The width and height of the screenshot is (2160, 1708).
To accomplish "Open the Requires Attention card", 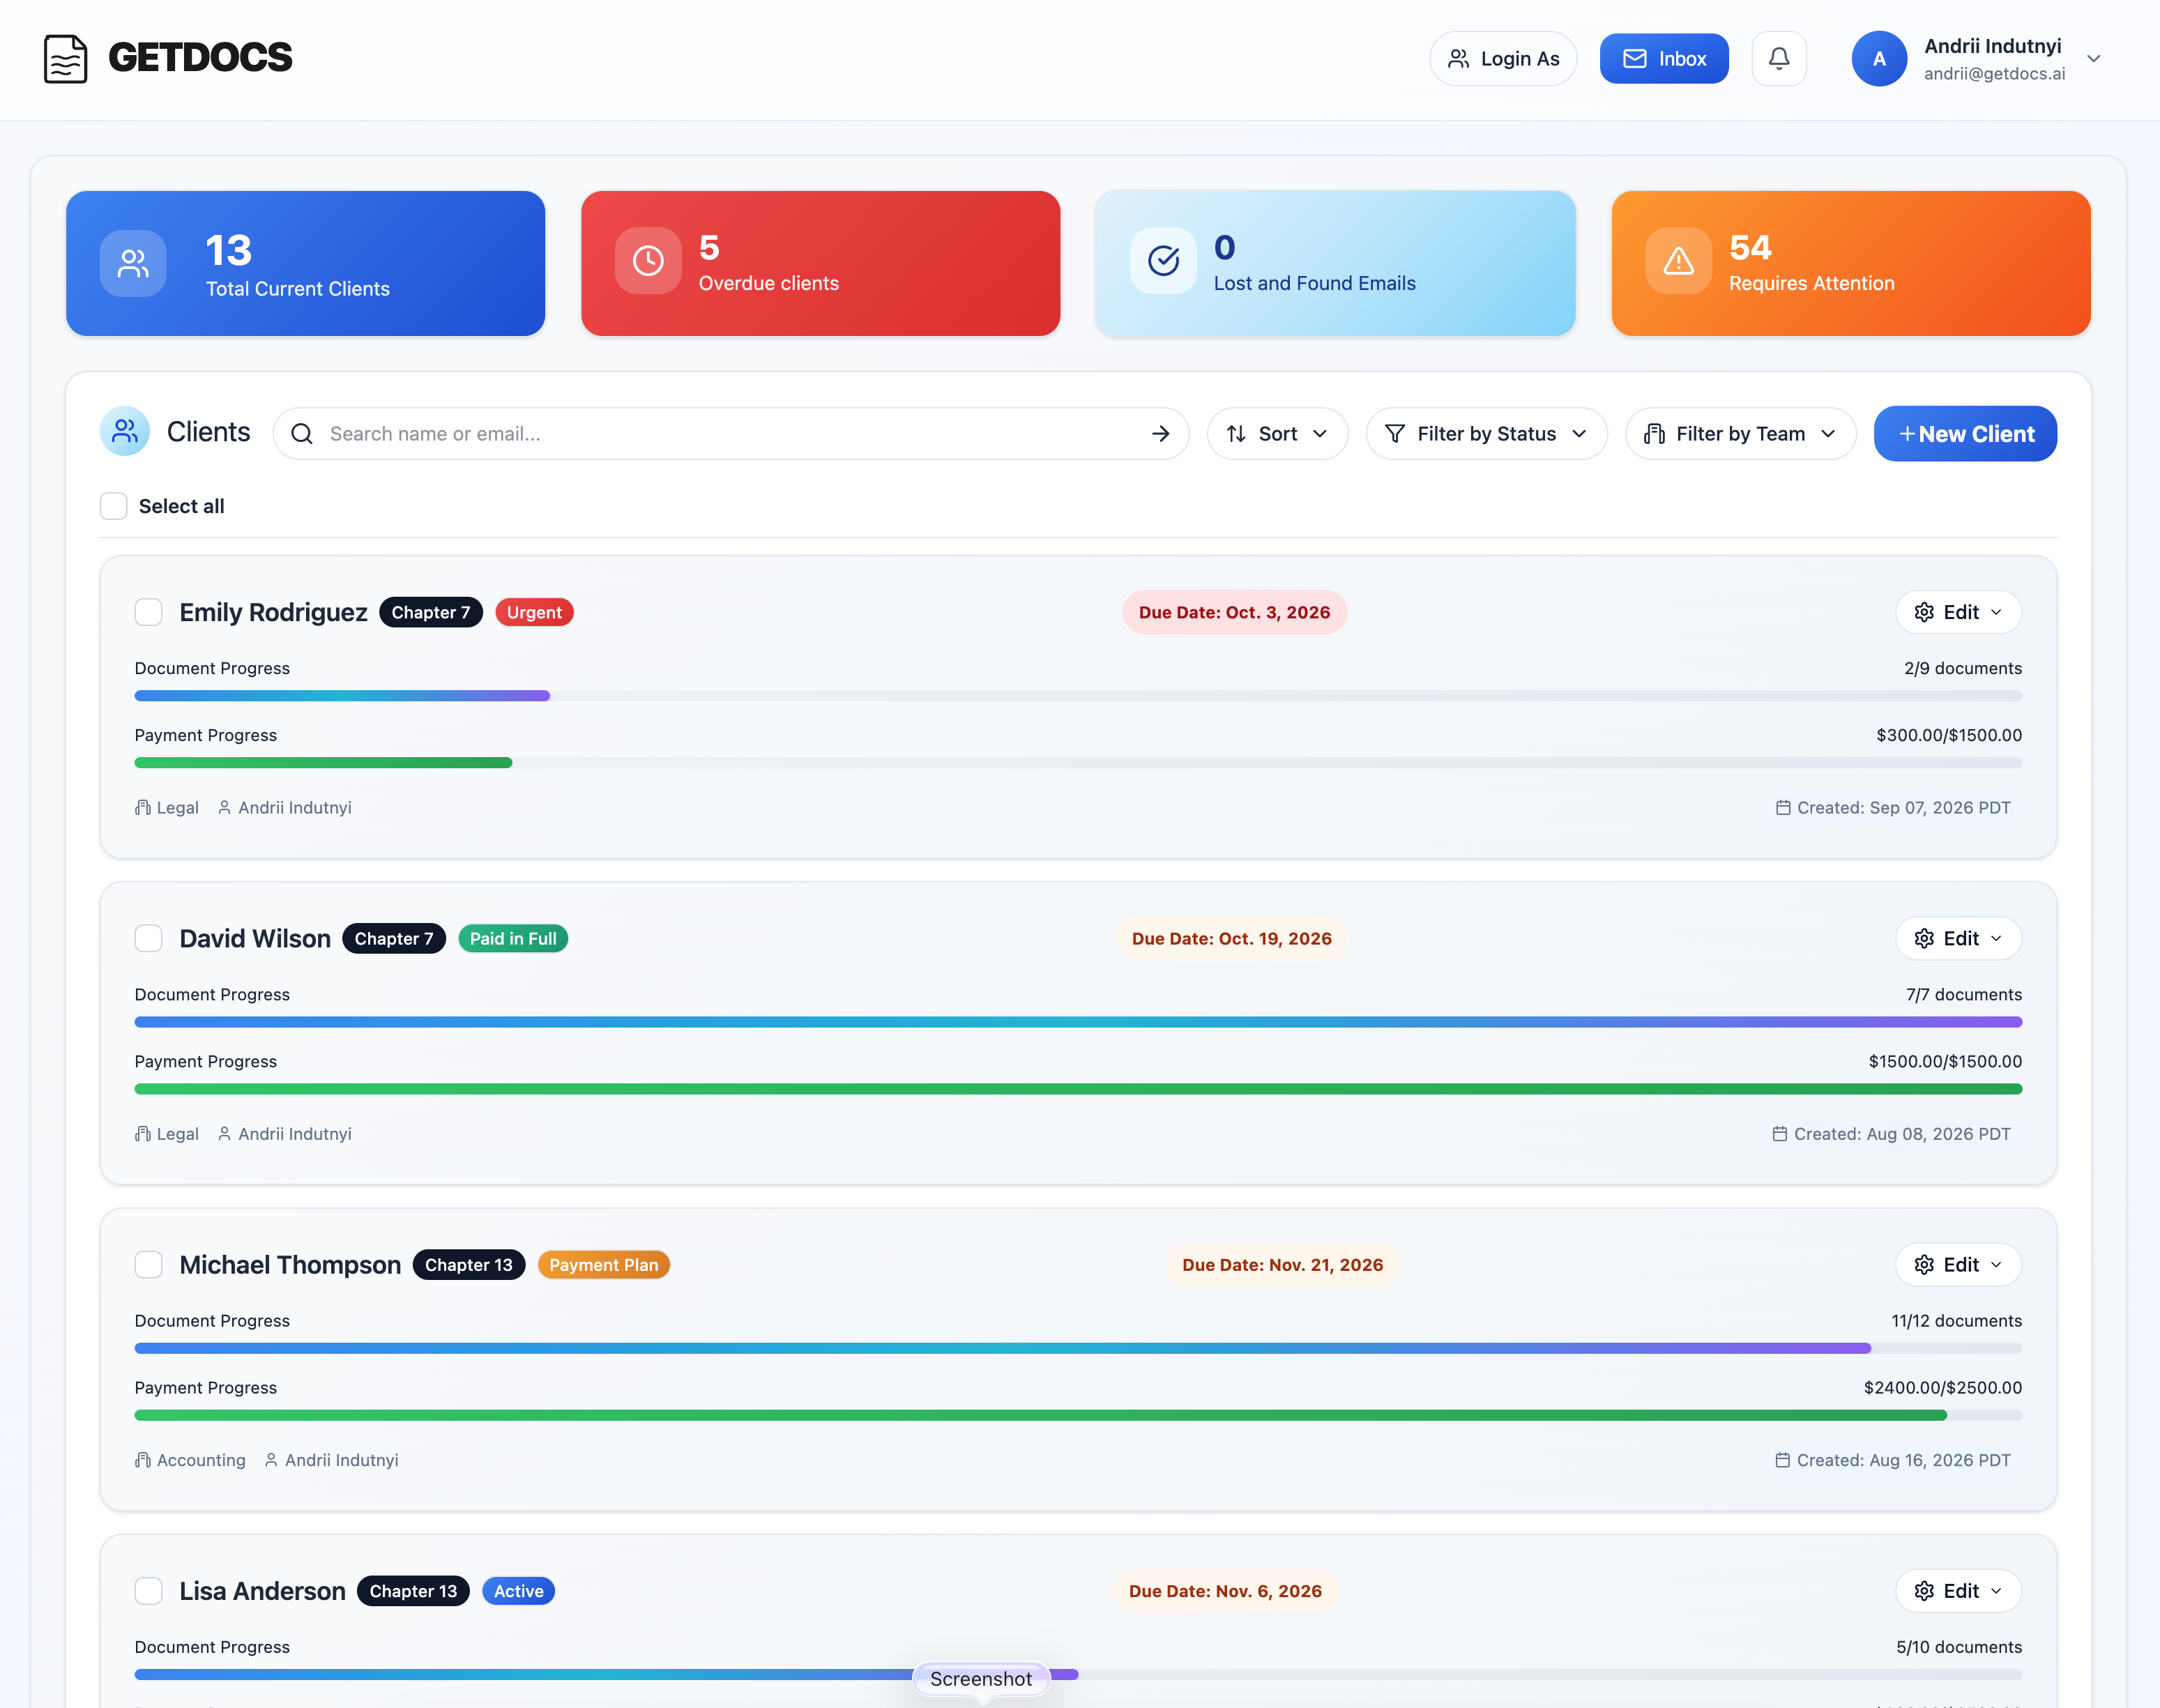I will (1851, 263).
